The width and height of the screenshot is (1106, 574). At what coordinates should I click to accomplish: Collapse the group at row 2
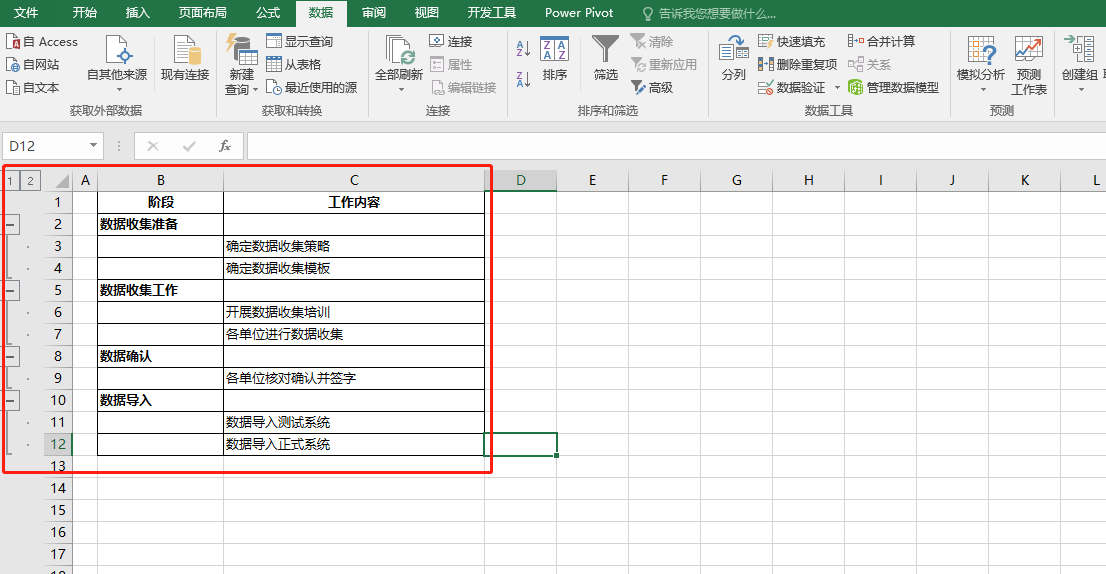tap(11, 224)
